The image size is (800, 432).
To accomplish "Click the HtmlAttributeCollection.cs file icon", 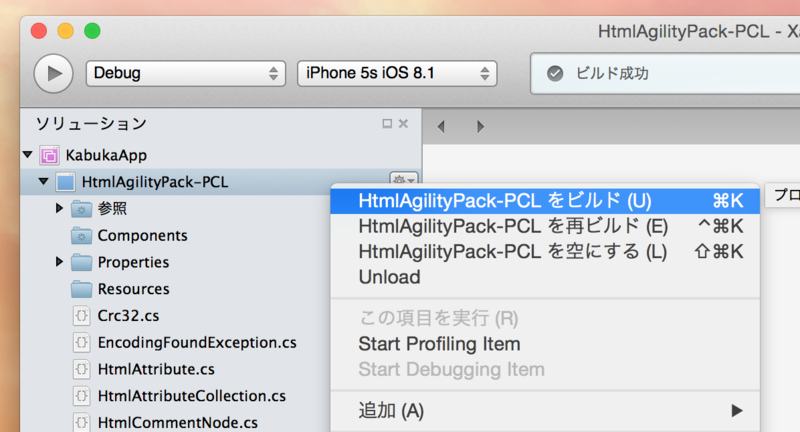I will 82,396.
